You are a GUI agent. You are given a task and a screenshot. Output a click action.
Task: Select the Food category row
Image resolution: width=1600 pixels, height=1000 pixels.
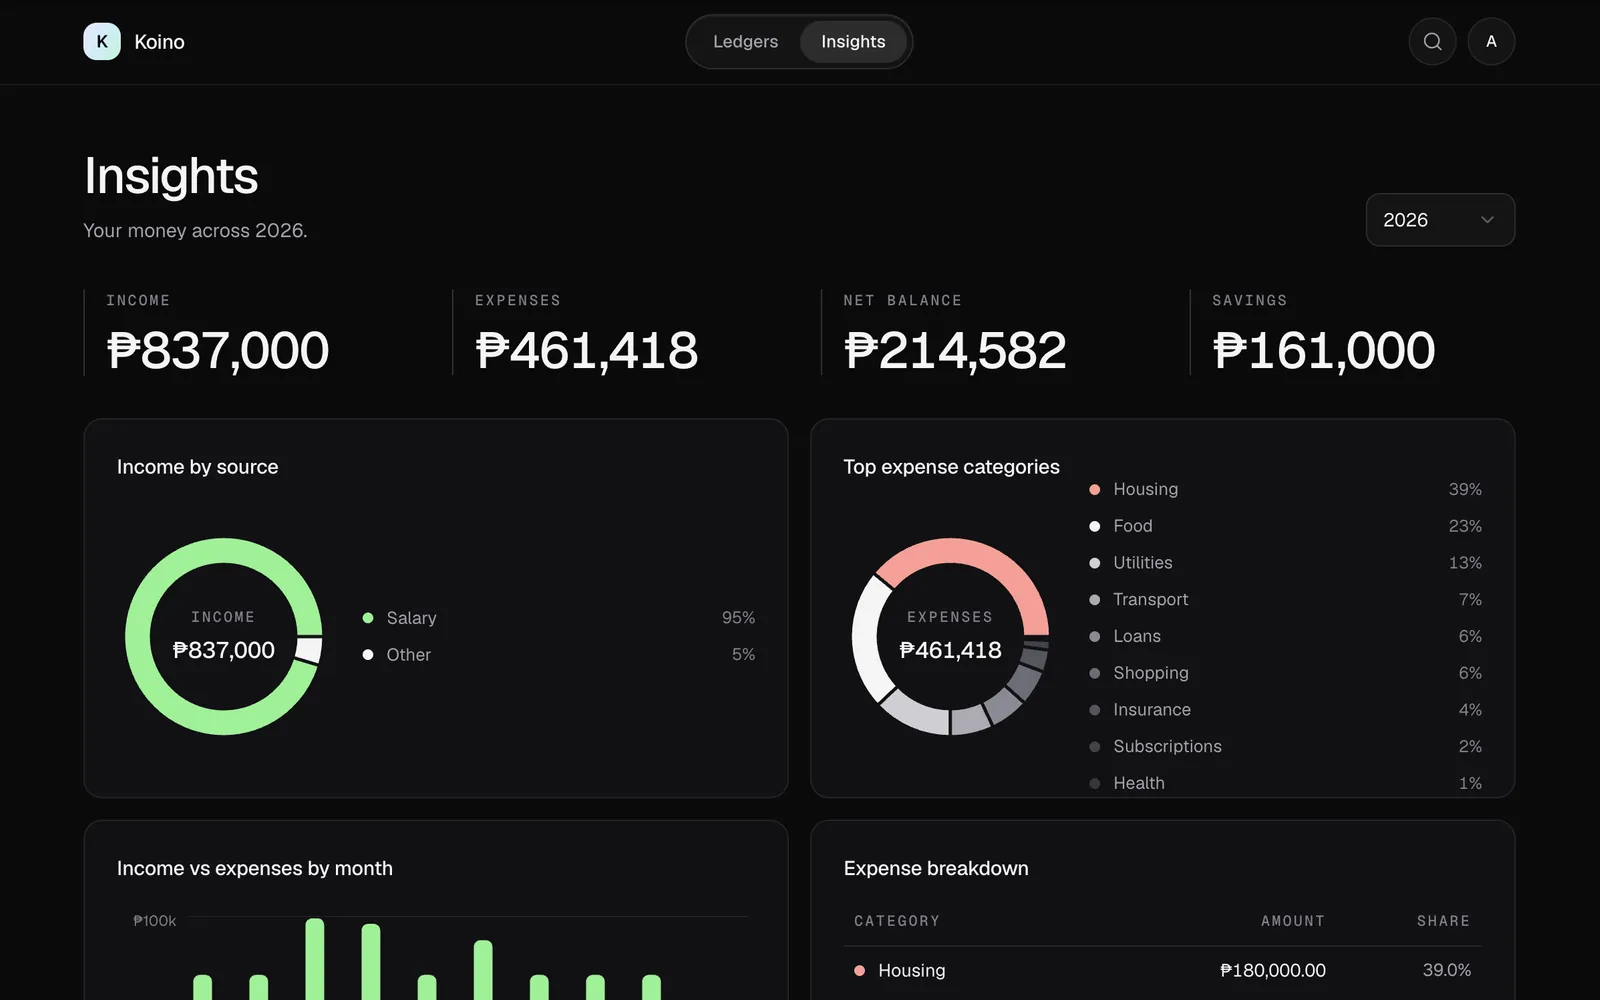(x=1285, y=526)
